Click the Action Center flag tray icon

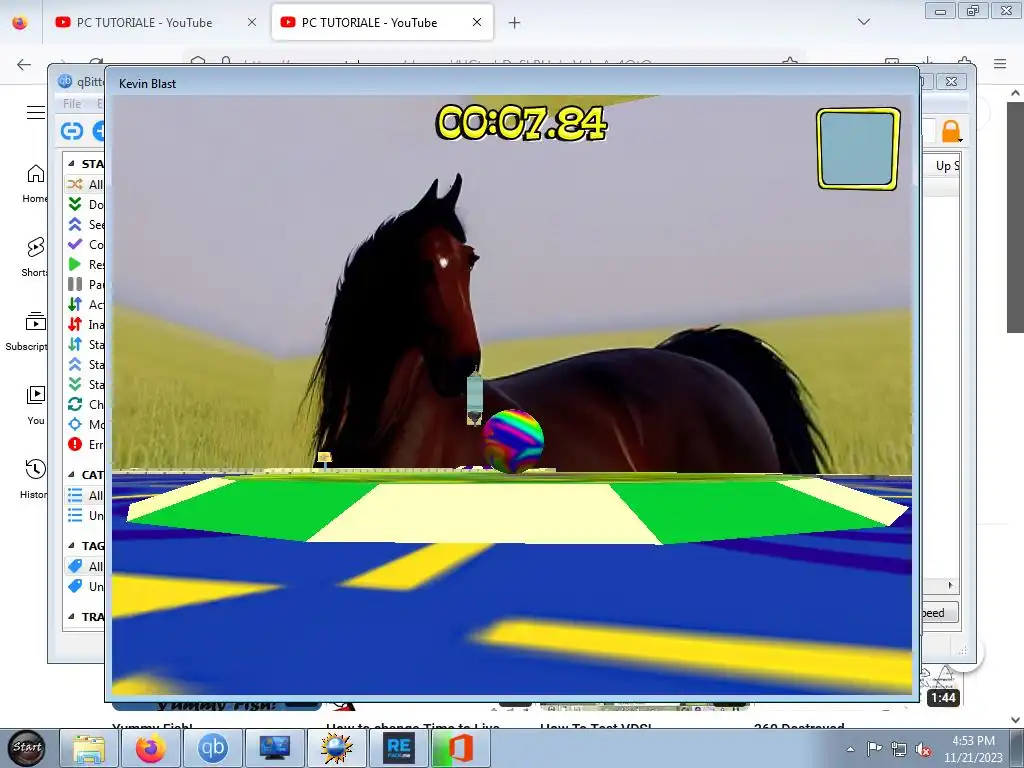(874, 749)
